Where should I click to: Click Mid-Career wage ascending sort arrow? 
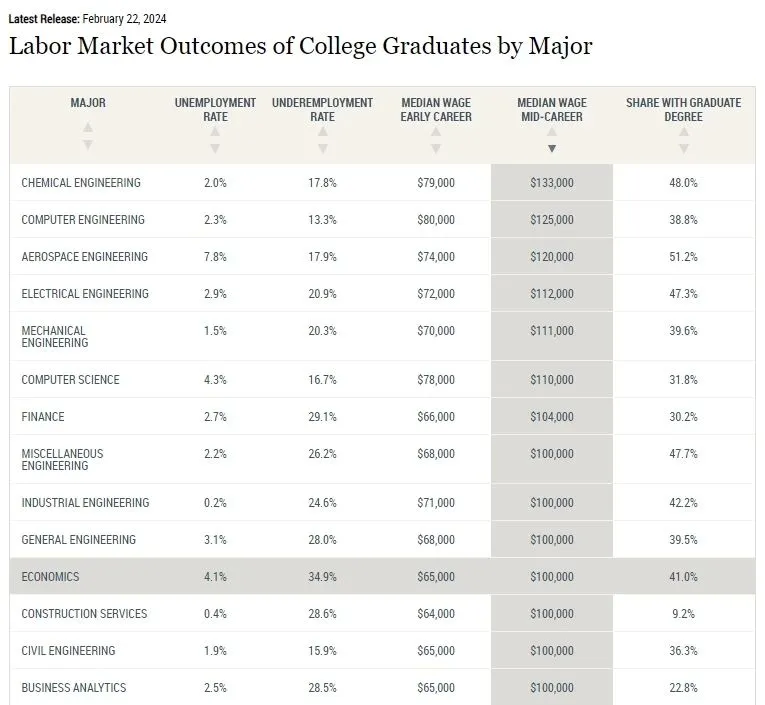coord(551,132)
